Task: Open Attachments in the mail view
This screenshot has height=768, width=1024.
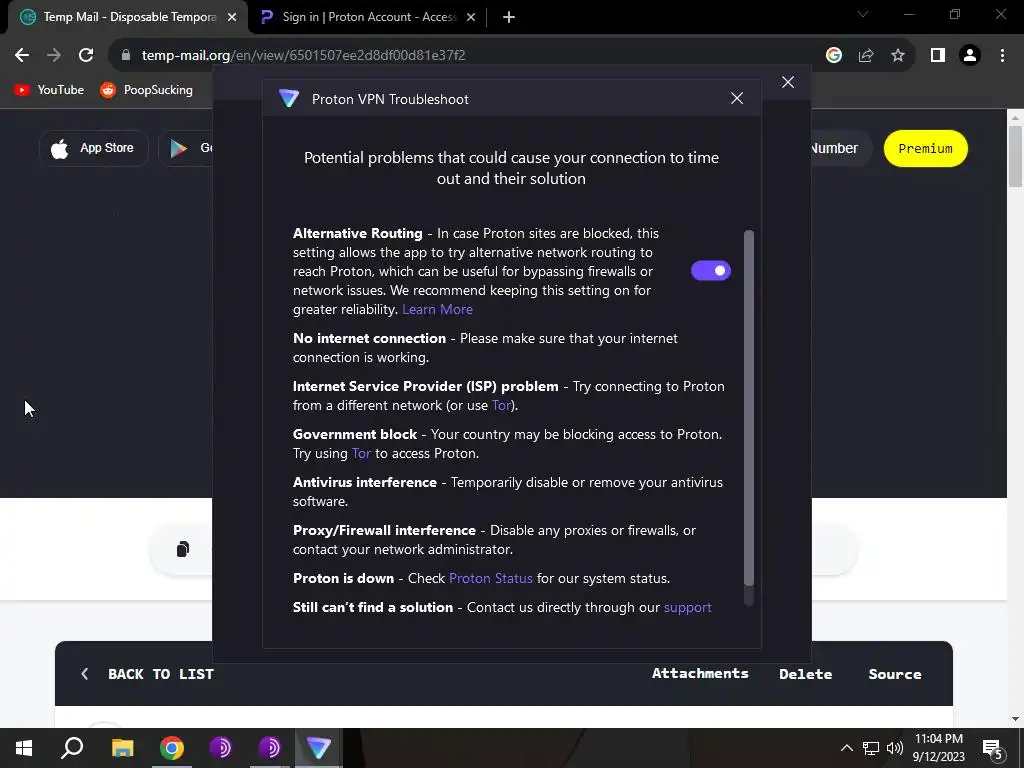Action: (700, 673)
